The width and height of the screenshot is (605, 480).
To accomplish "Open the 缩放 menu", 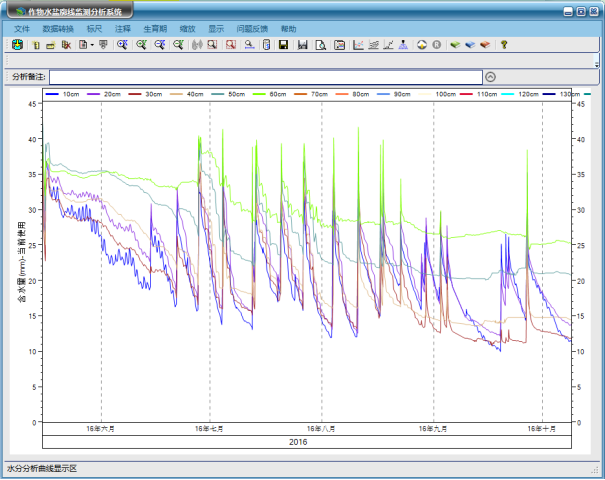I will (x=188, y=29).
